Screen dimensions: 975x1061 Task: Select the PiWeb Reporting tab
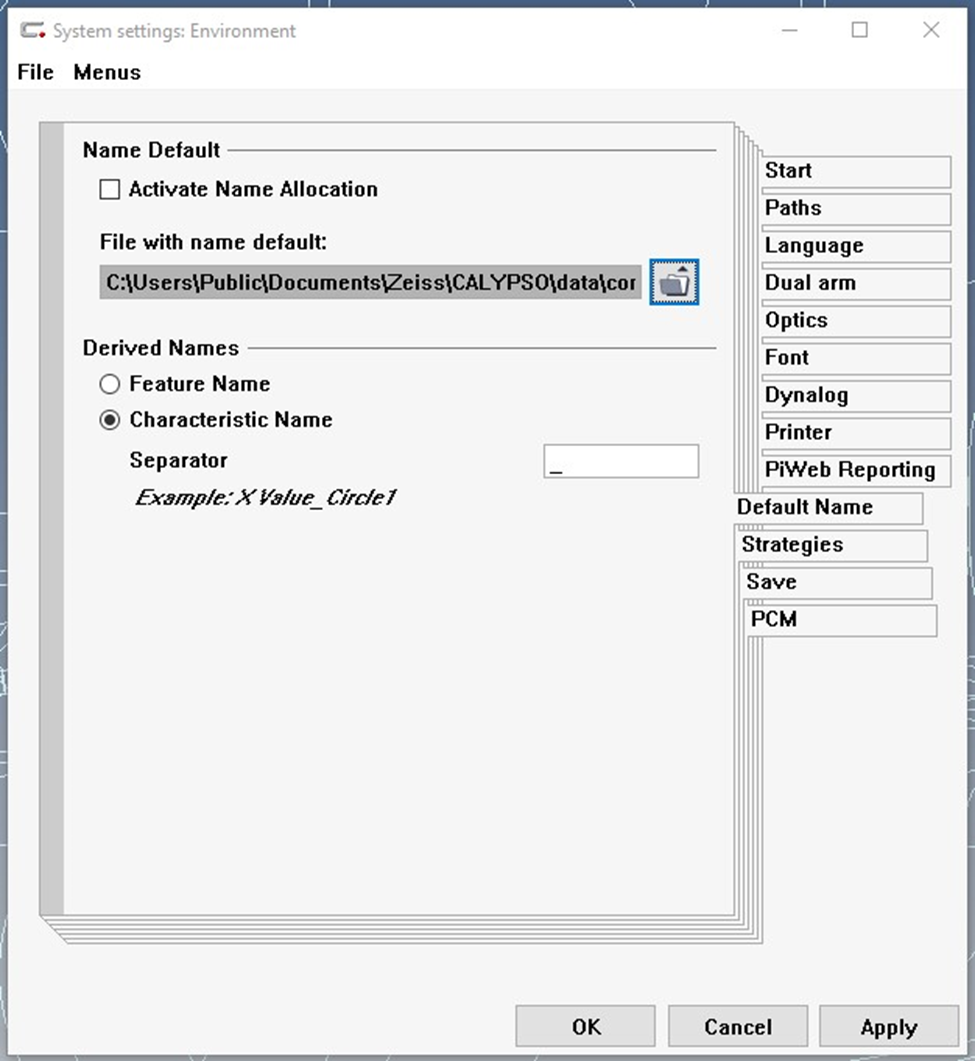tap(856, 470)
